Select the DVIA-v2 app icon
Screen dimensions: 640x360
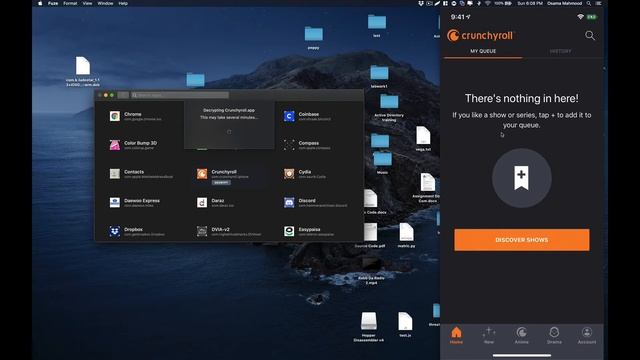point(202,231)
